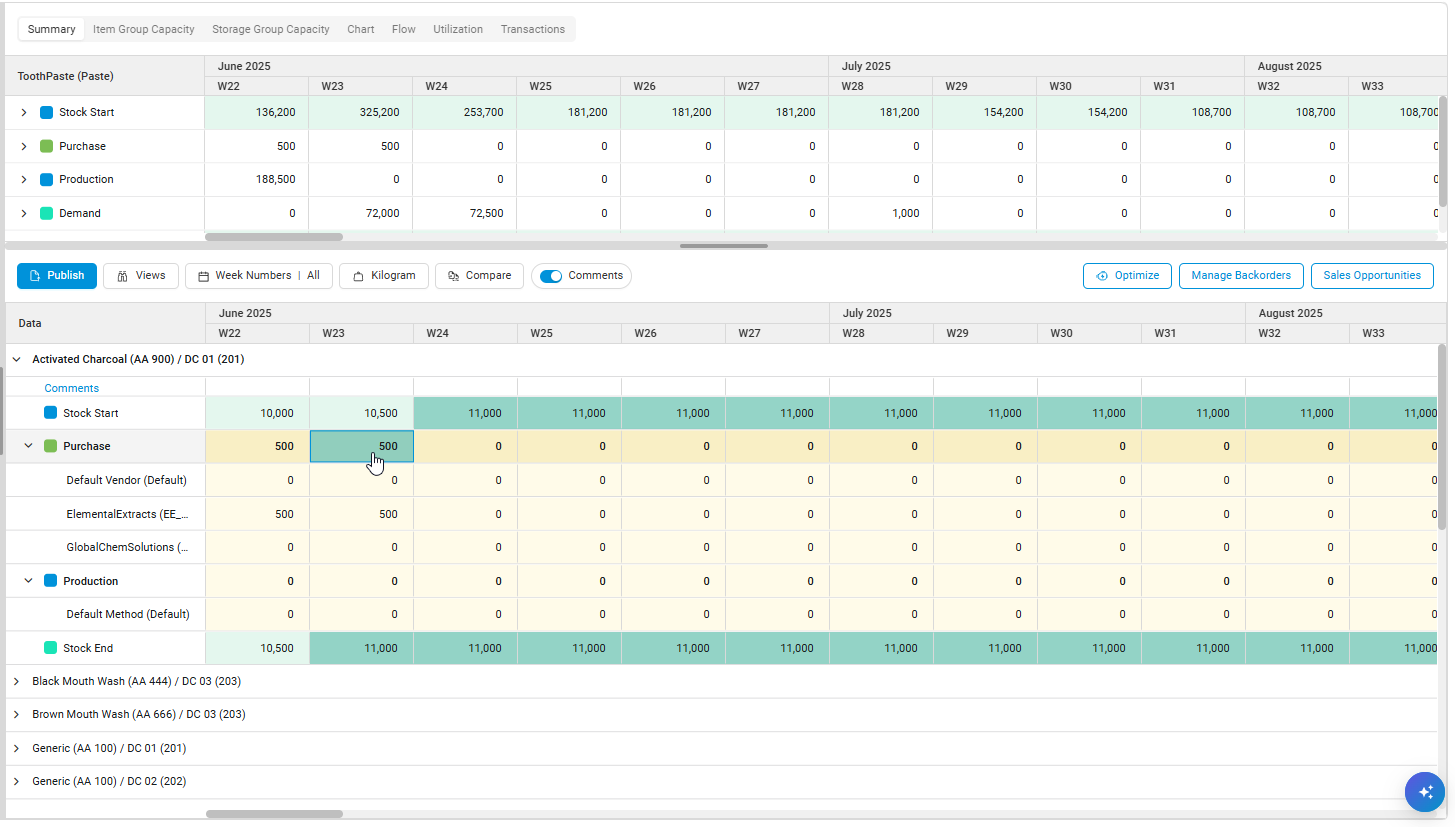This screenshot has height=827, width=1455.
Task: Click Purchase green square in data grid
Action: (51, 446)
